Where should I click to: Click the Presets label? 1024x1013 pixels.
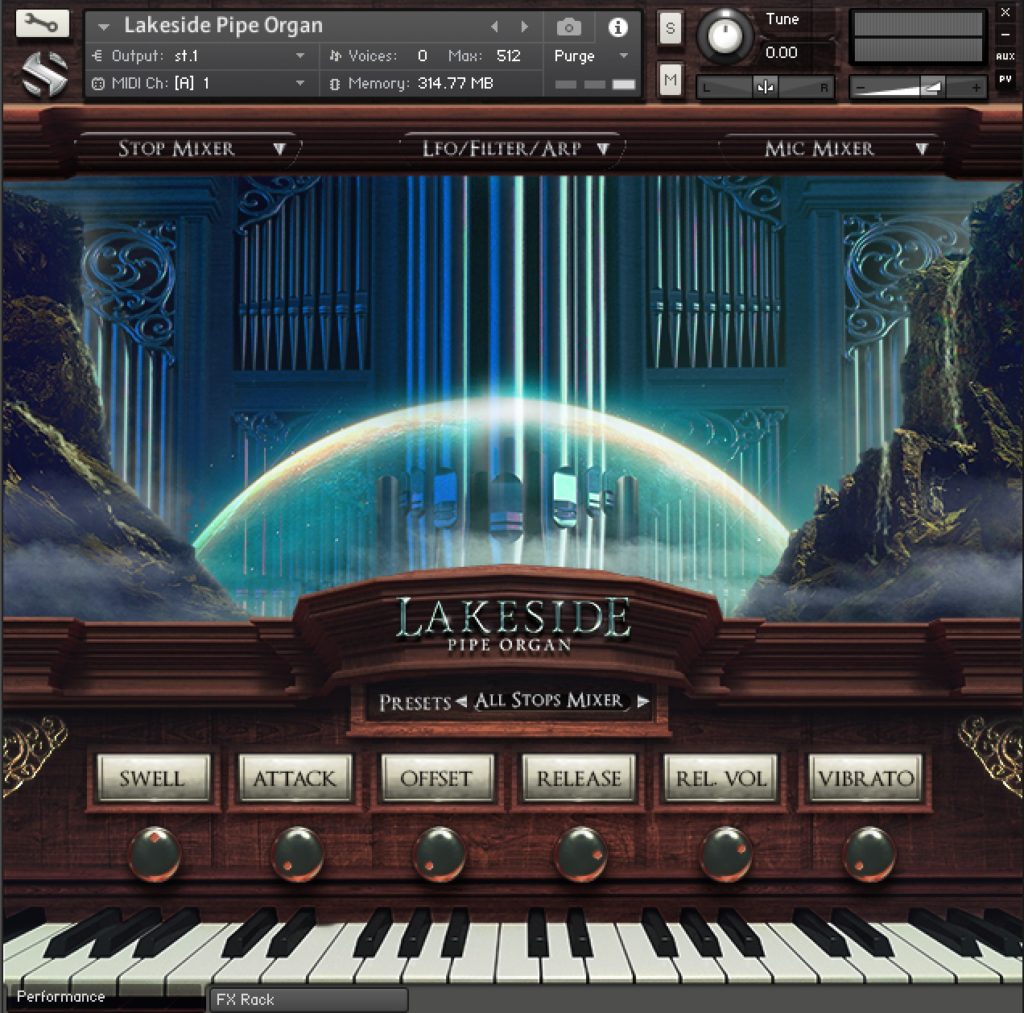[415, 702]
